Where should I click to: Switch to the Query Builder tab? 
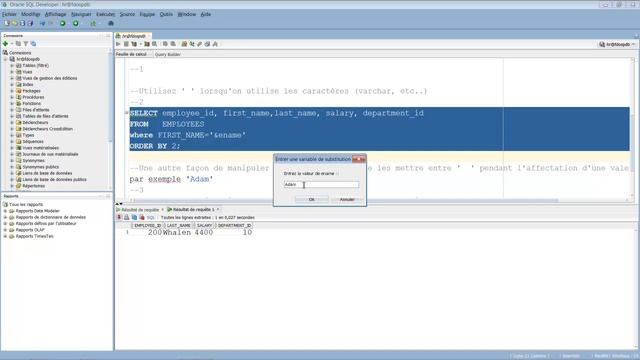tap(168, 54)
